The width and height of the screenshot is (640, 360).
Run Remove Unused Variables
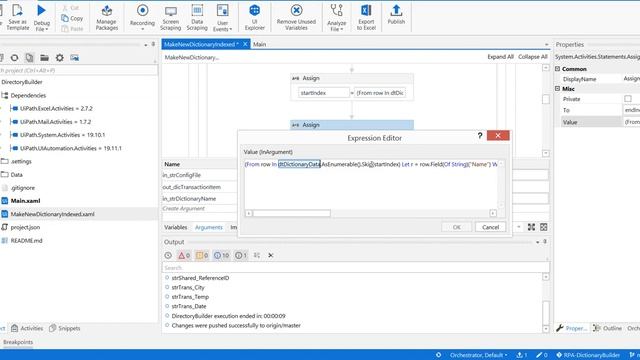[296, 18]
